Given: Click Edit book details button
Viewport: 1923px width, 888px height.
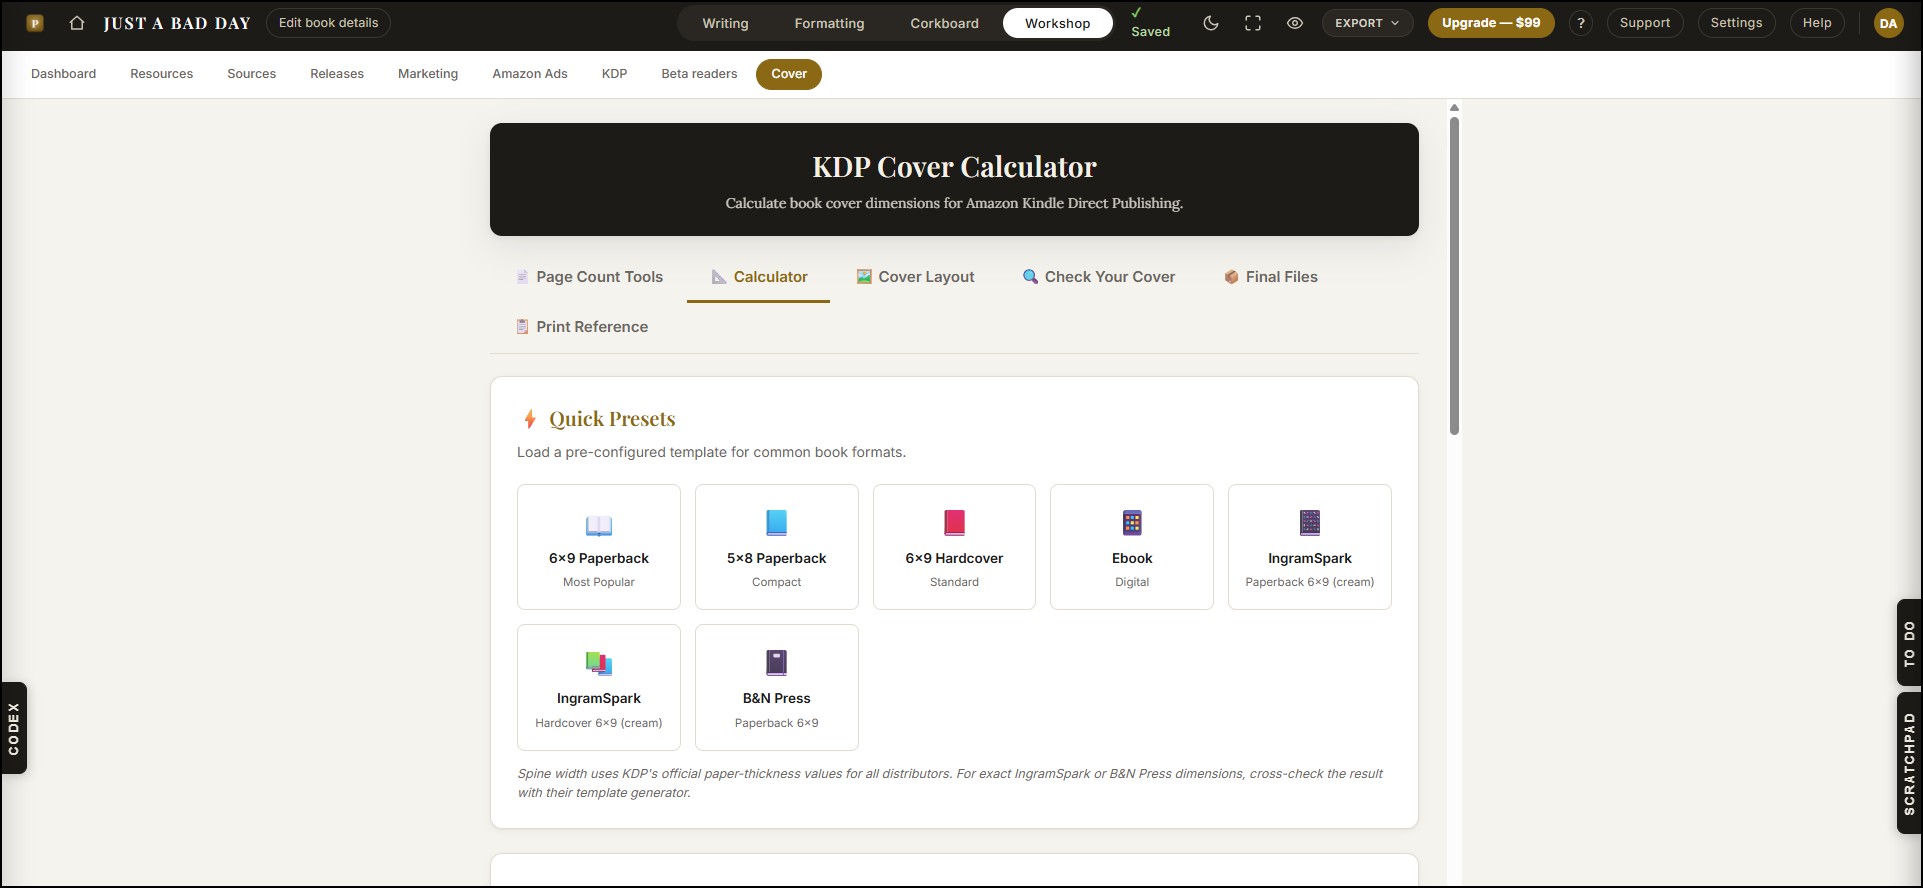Looking at the screenshot, I should pyautogui.click(x=328, y=23).
